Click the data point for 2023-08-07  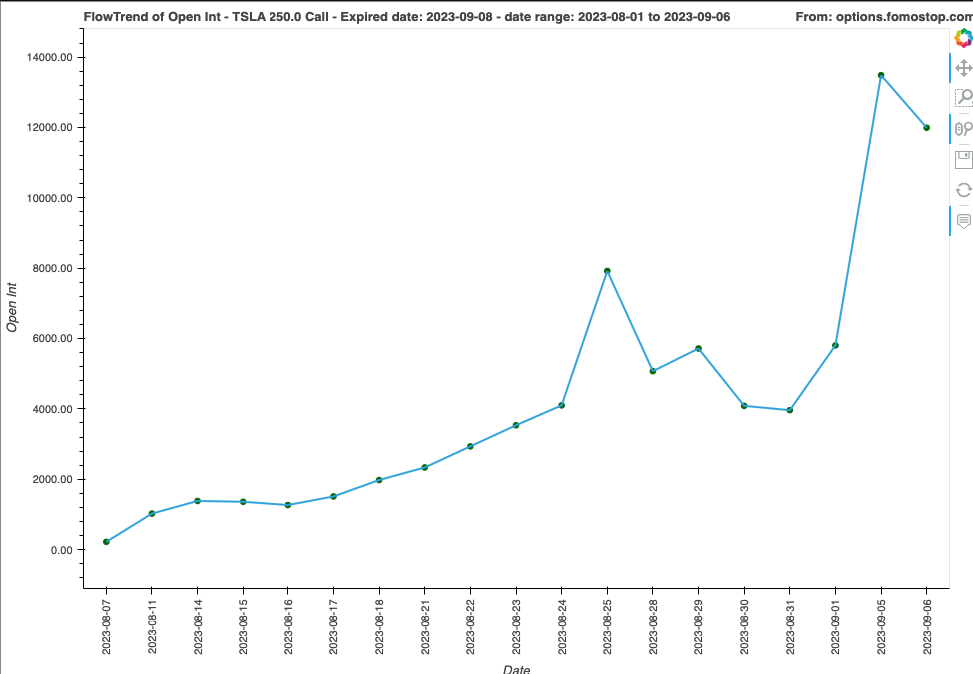coord(106,542)
